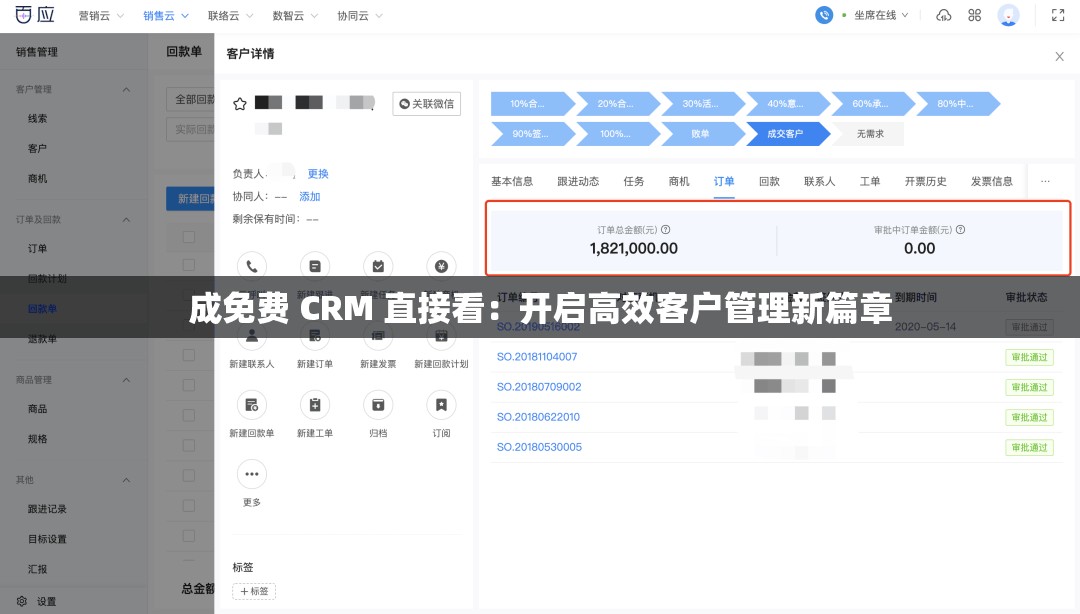1080x614 pixels.
Task: Tick the bottom visible row checkbox
Action: 188,535
